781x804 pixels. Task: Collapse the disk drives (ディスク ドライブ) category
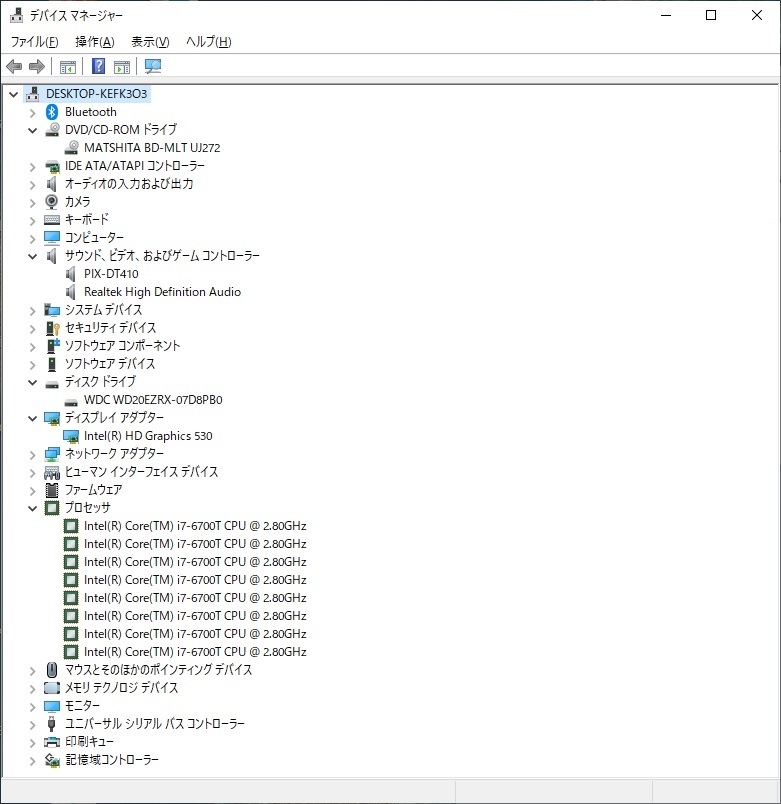[33, 383]
